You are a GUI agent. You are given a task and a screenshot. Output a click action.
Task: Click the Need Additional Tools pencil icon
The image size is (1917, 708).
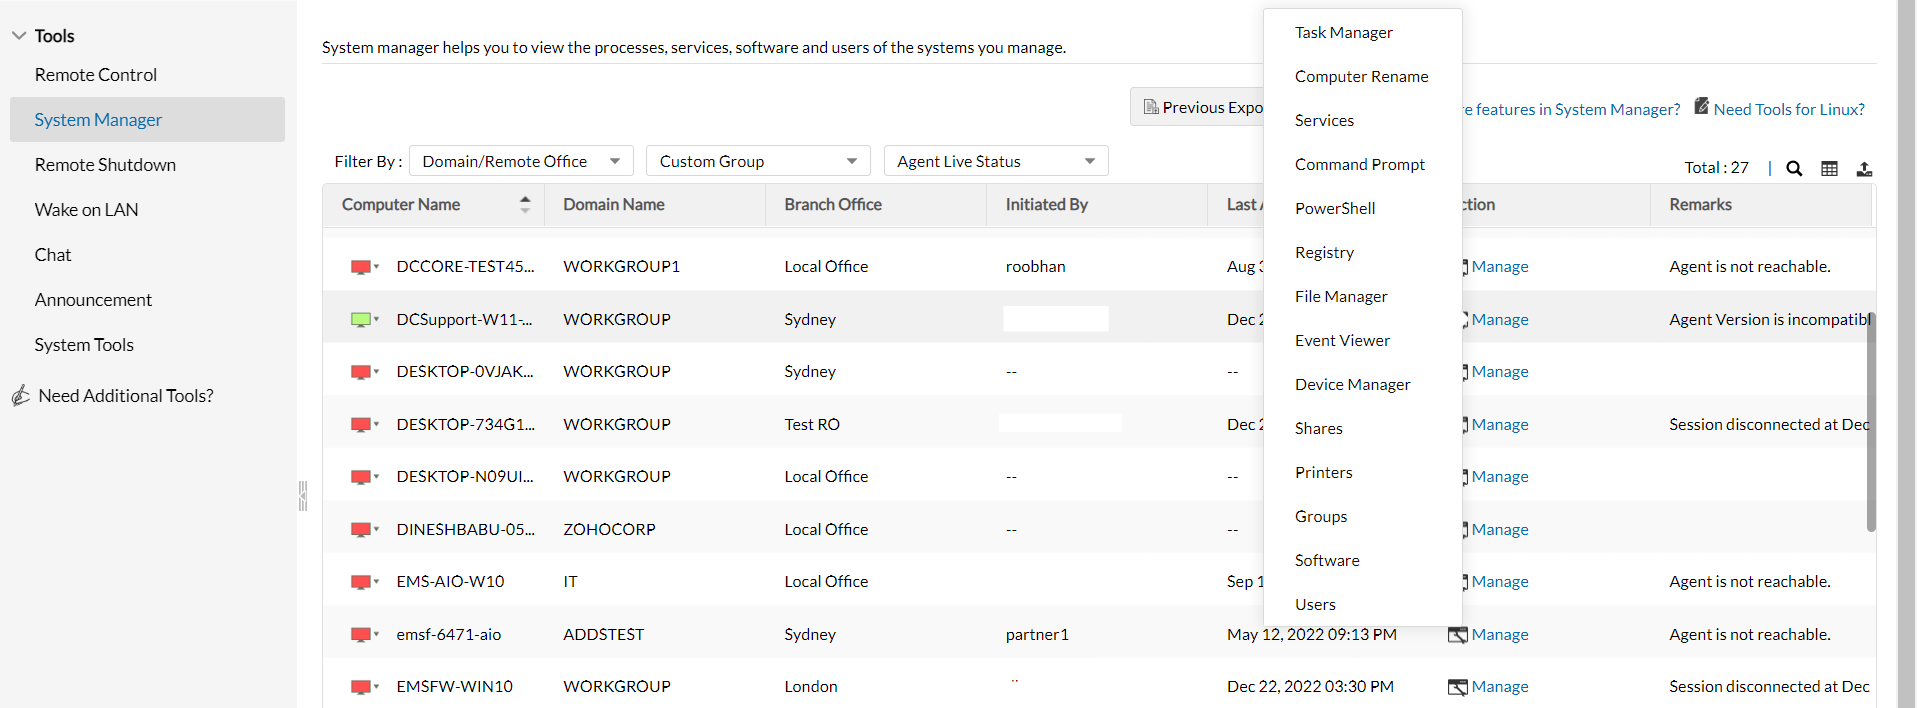tap(21, 396)
